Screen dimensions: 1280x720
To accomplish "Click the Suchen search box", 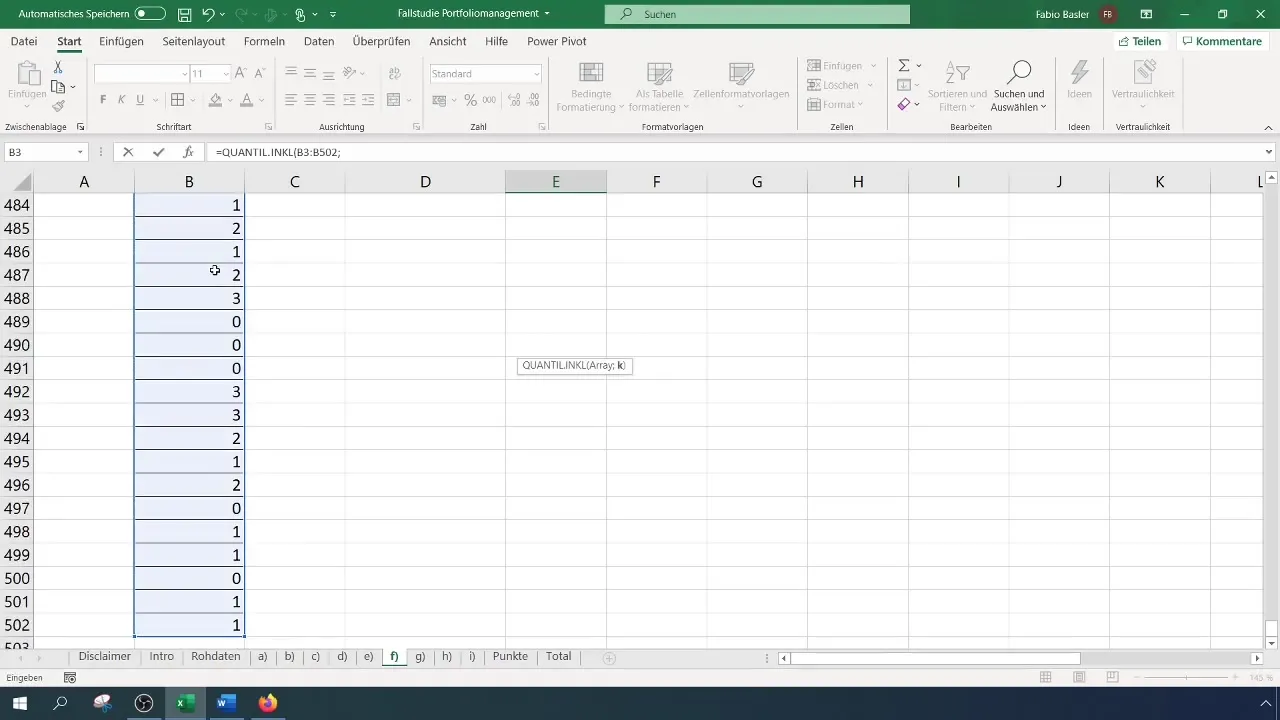I will pyautogui.click(x=757, y=14).
